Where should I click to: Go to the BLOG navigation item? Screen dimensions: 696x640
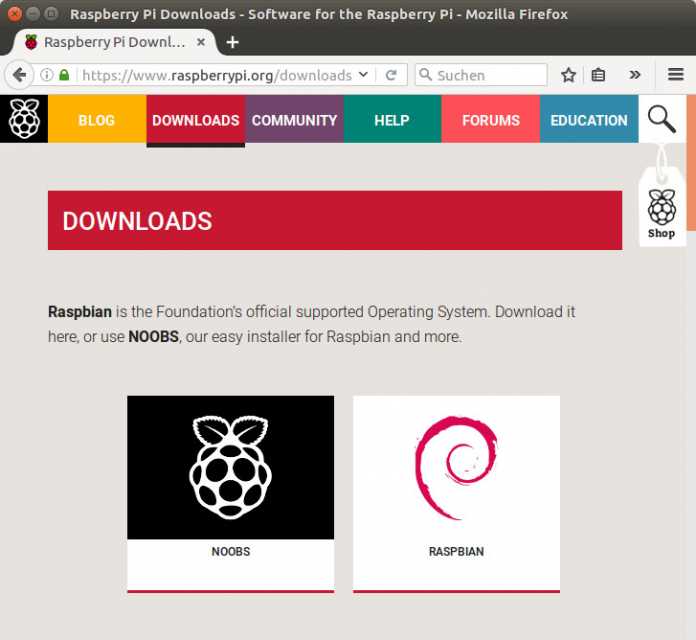(96, 120)
